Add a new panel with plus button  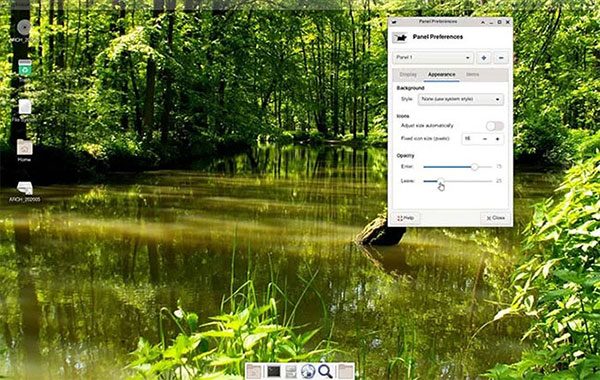(x=484, y=58)
